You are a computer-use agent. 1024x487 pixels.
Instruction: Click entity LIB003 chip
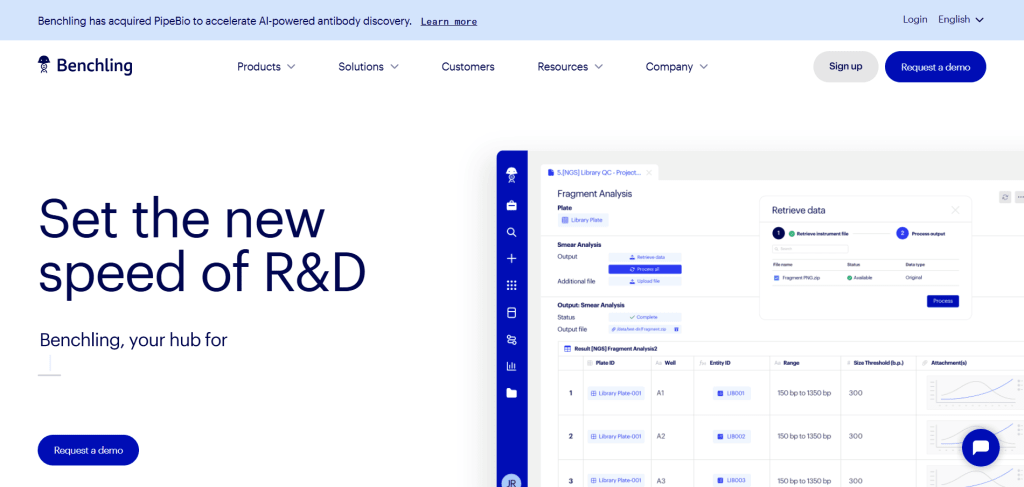[731, 480]
